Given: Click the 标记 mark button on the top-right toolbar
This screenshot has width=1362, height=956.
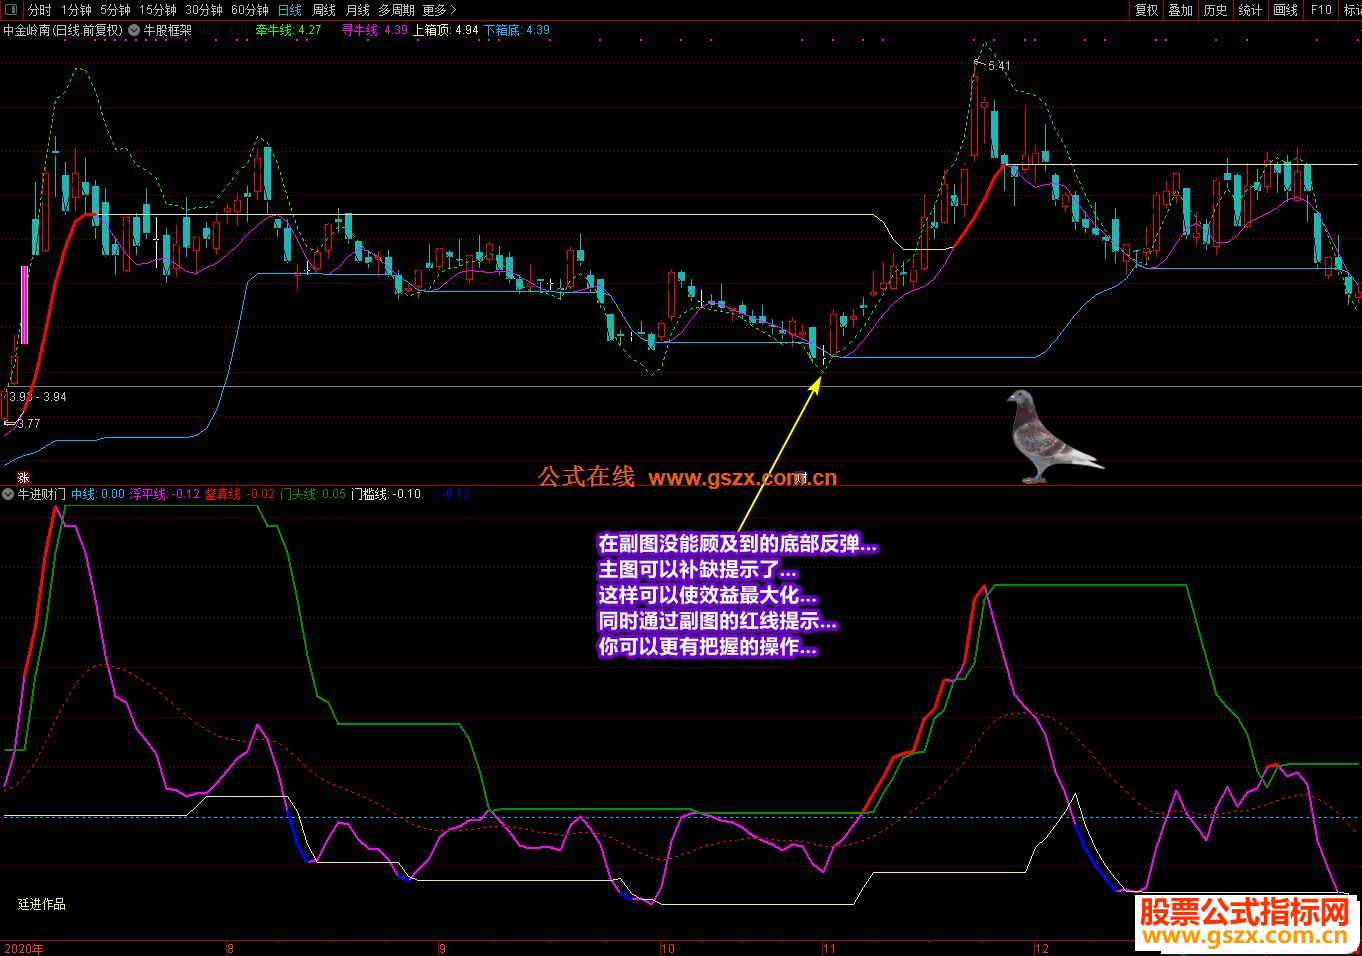Looking at the screenshot, I should pyautogui.click(x=1352, y=10).
